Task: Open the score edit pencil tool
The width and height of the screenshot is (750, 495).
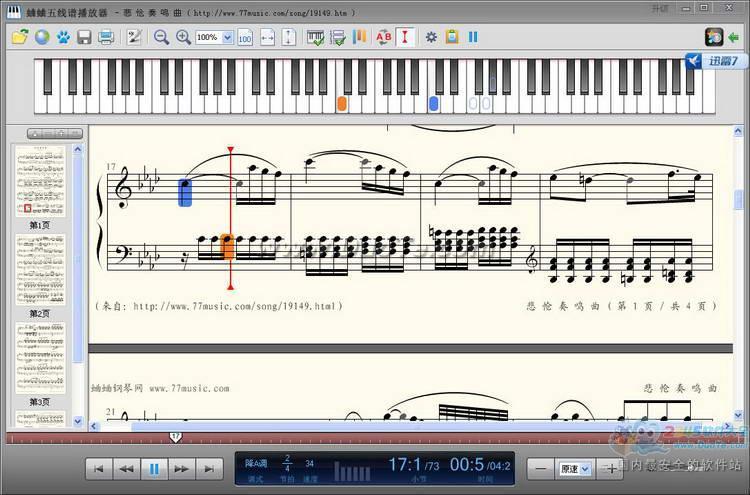Action: (x=134, y=37)
